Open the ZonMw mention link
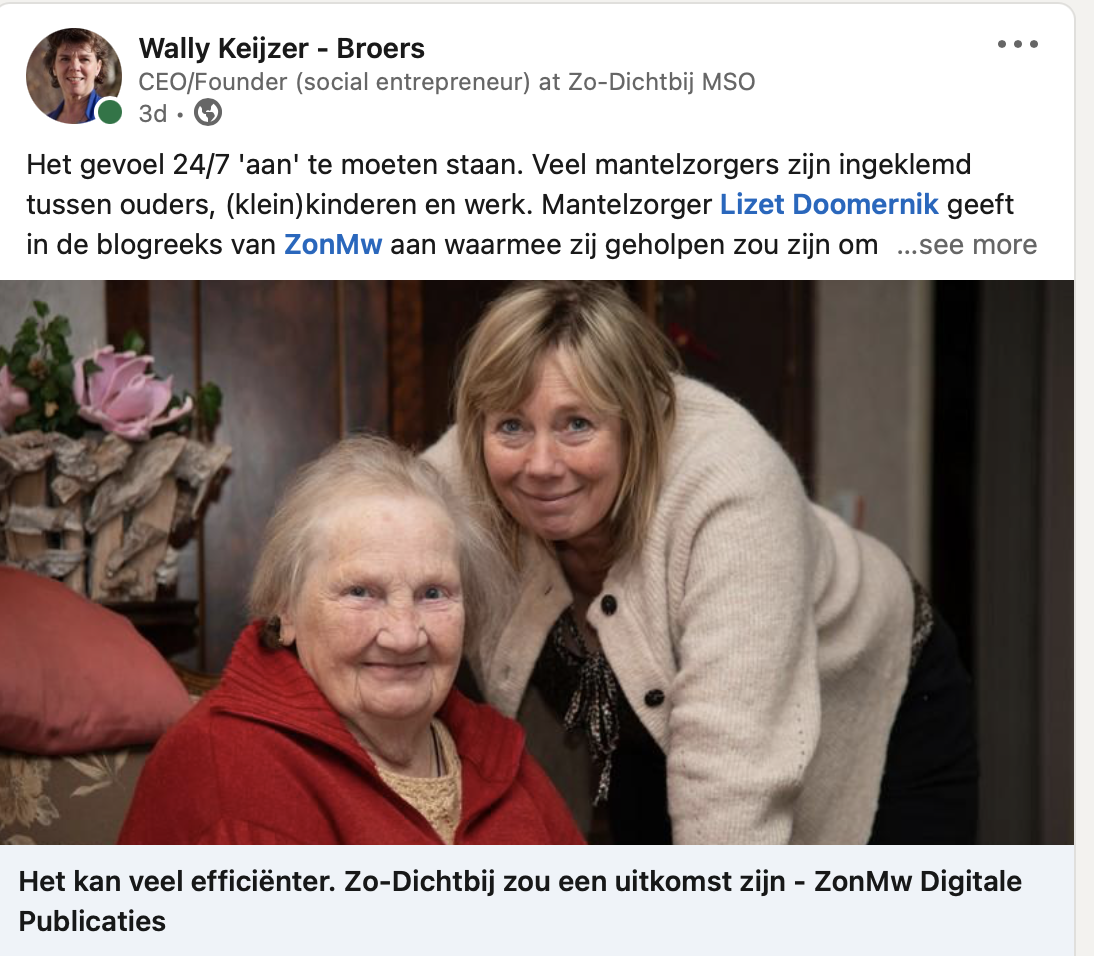The height and width of the screenshot is (956, 1094). [333, 245]
